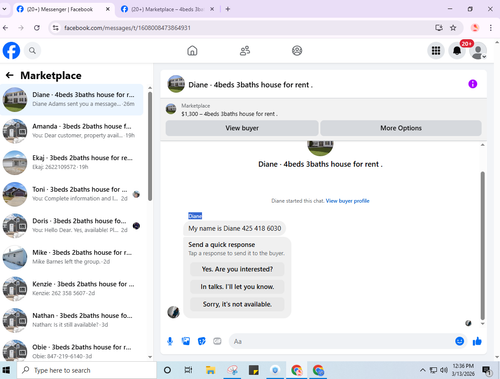Open File Explorer from taskbar
Image resolution: width=500 pixels, height=379 pixels.
click(210, 370)
